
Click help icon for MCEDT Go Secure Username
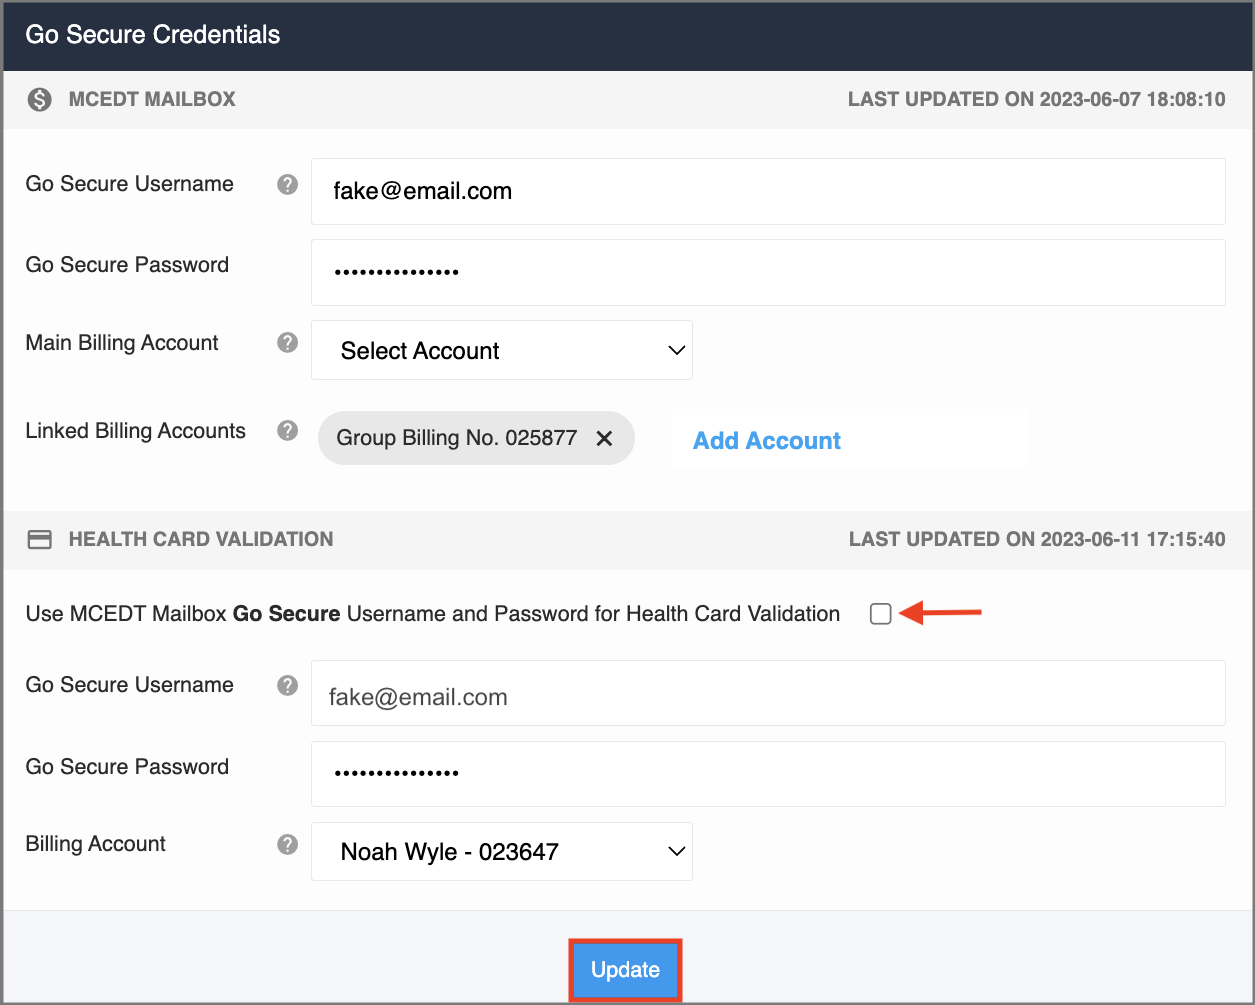coord(287,184)
